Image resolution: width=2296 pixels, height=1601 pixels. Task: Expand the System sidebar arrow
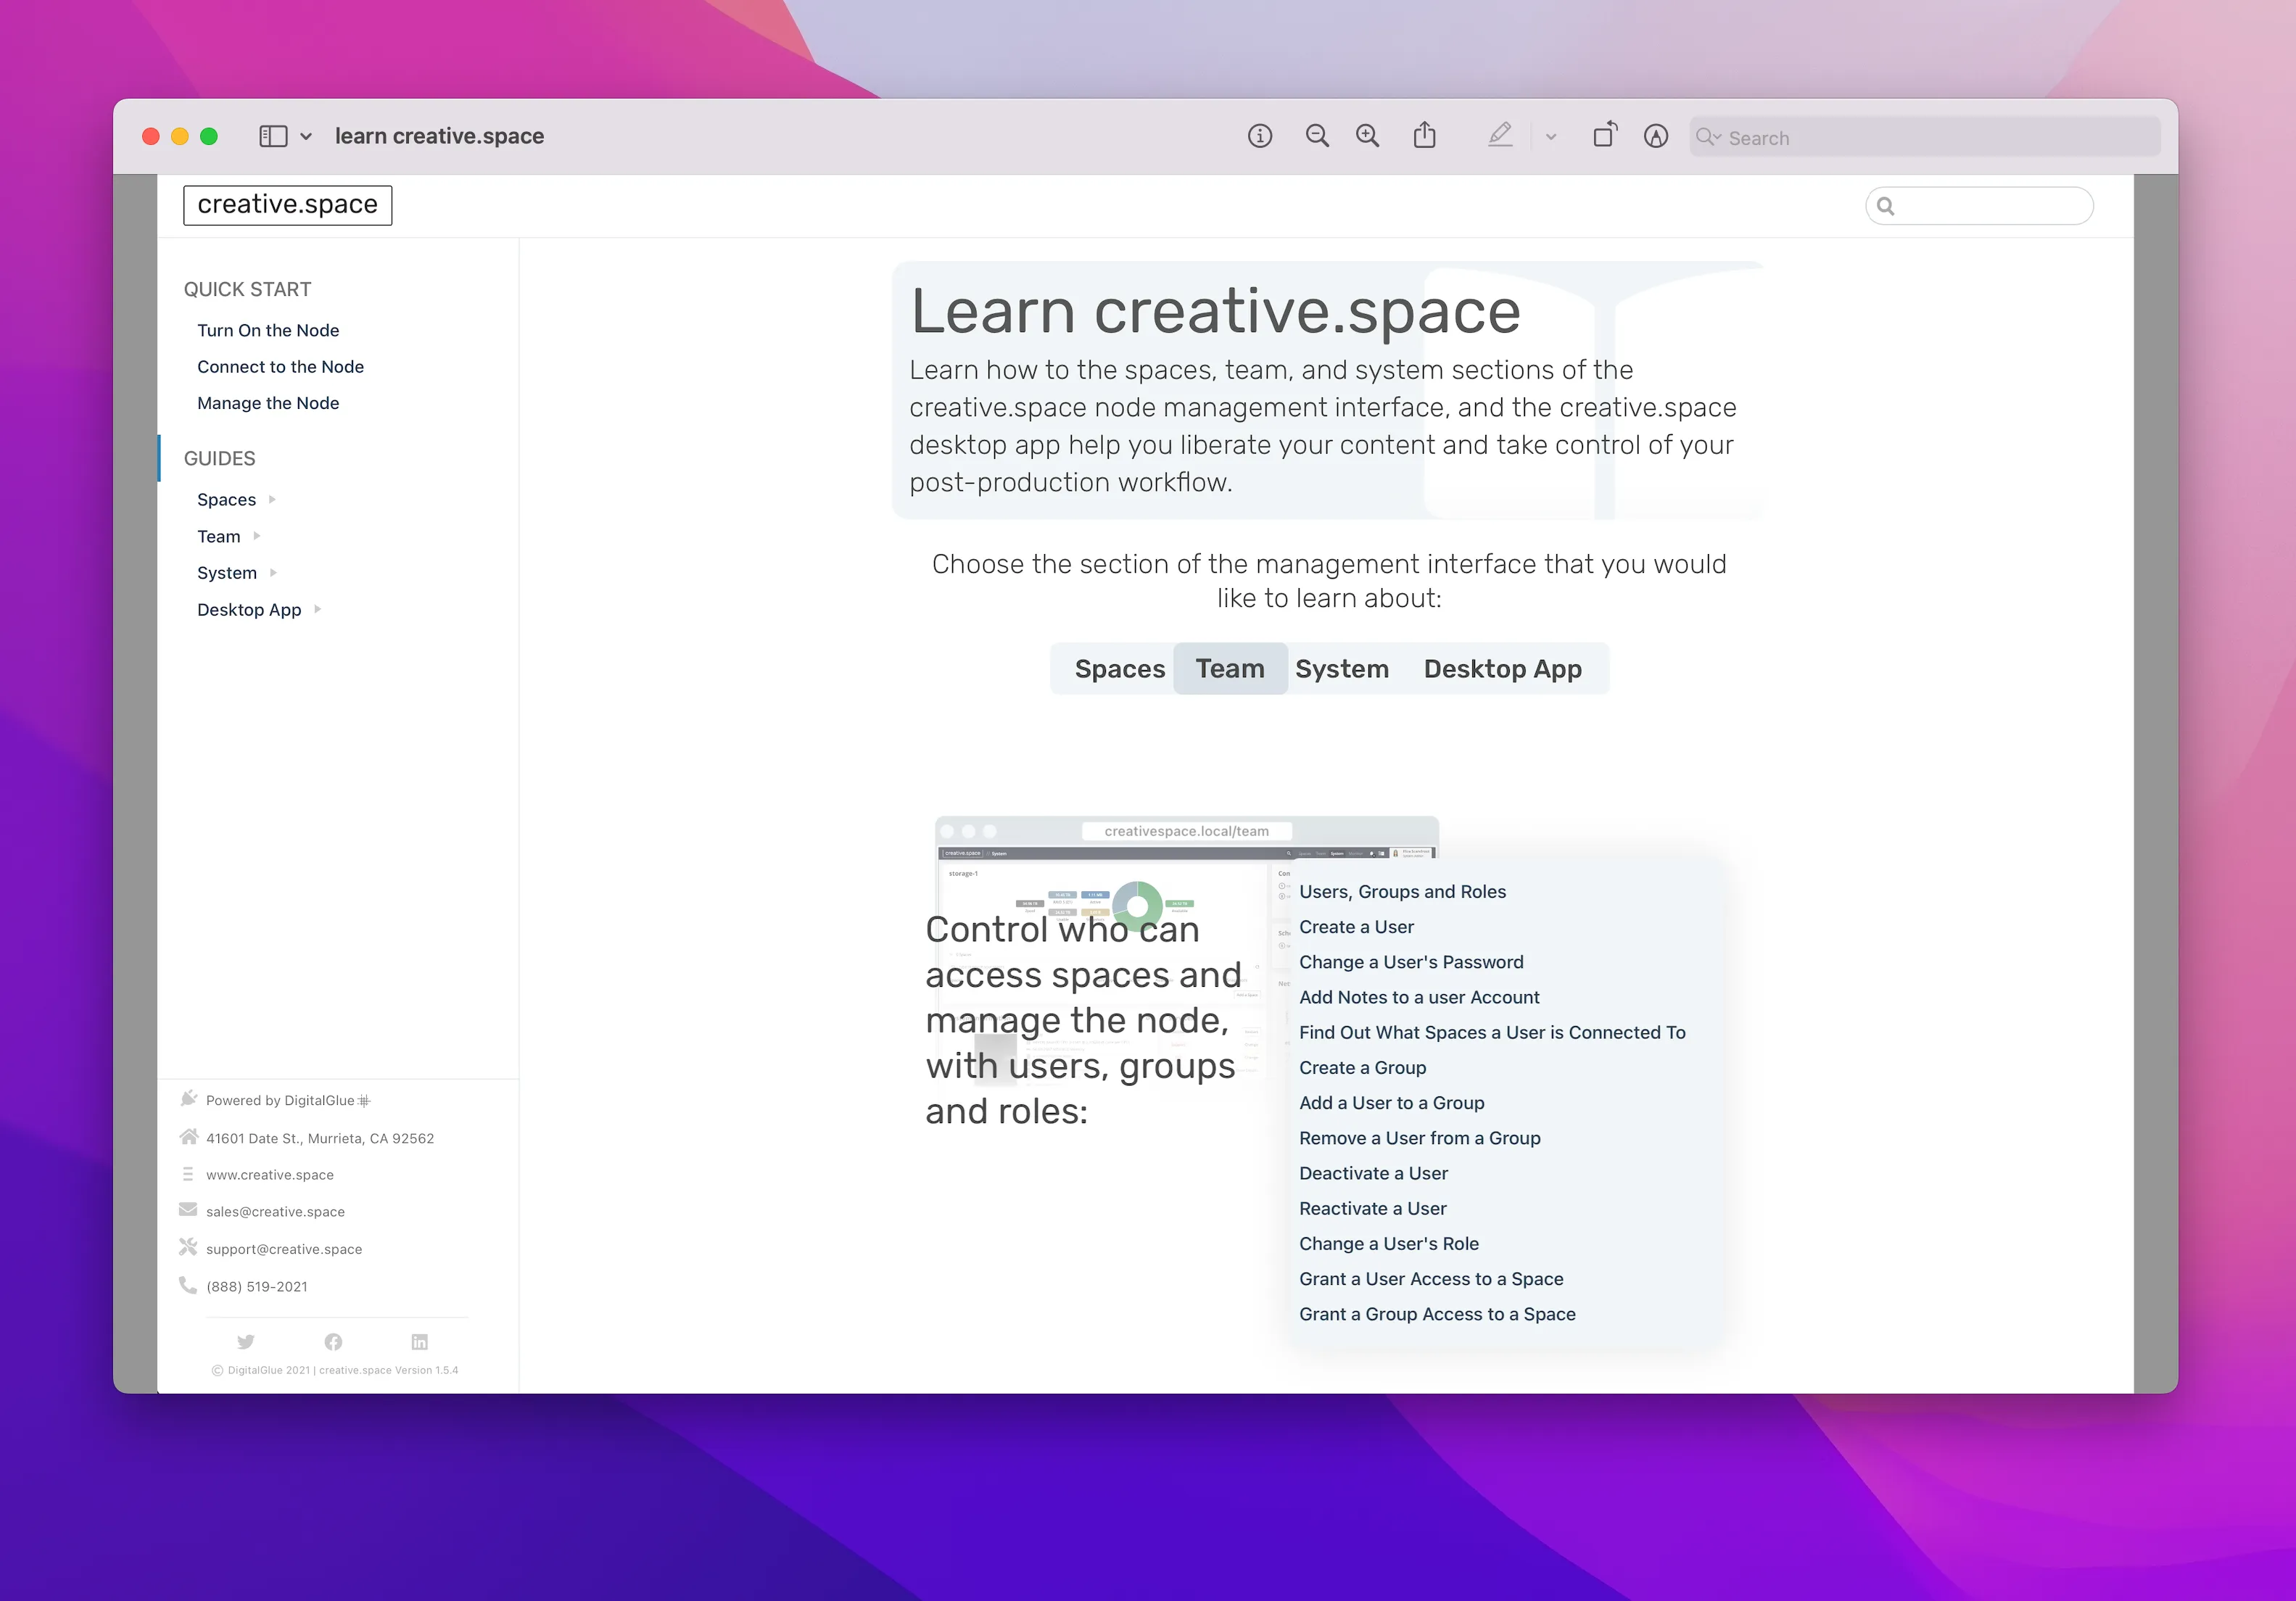[x=273, y=573]
